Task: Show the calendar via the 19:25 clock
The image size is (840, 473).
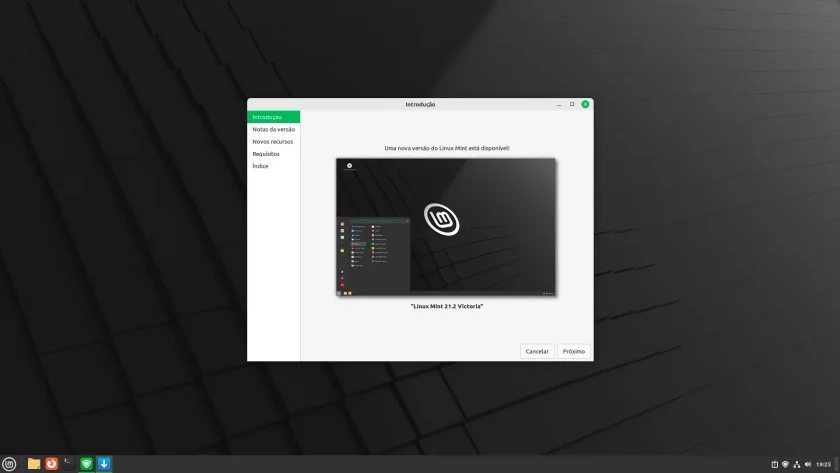Action: (x=823, y=464)
